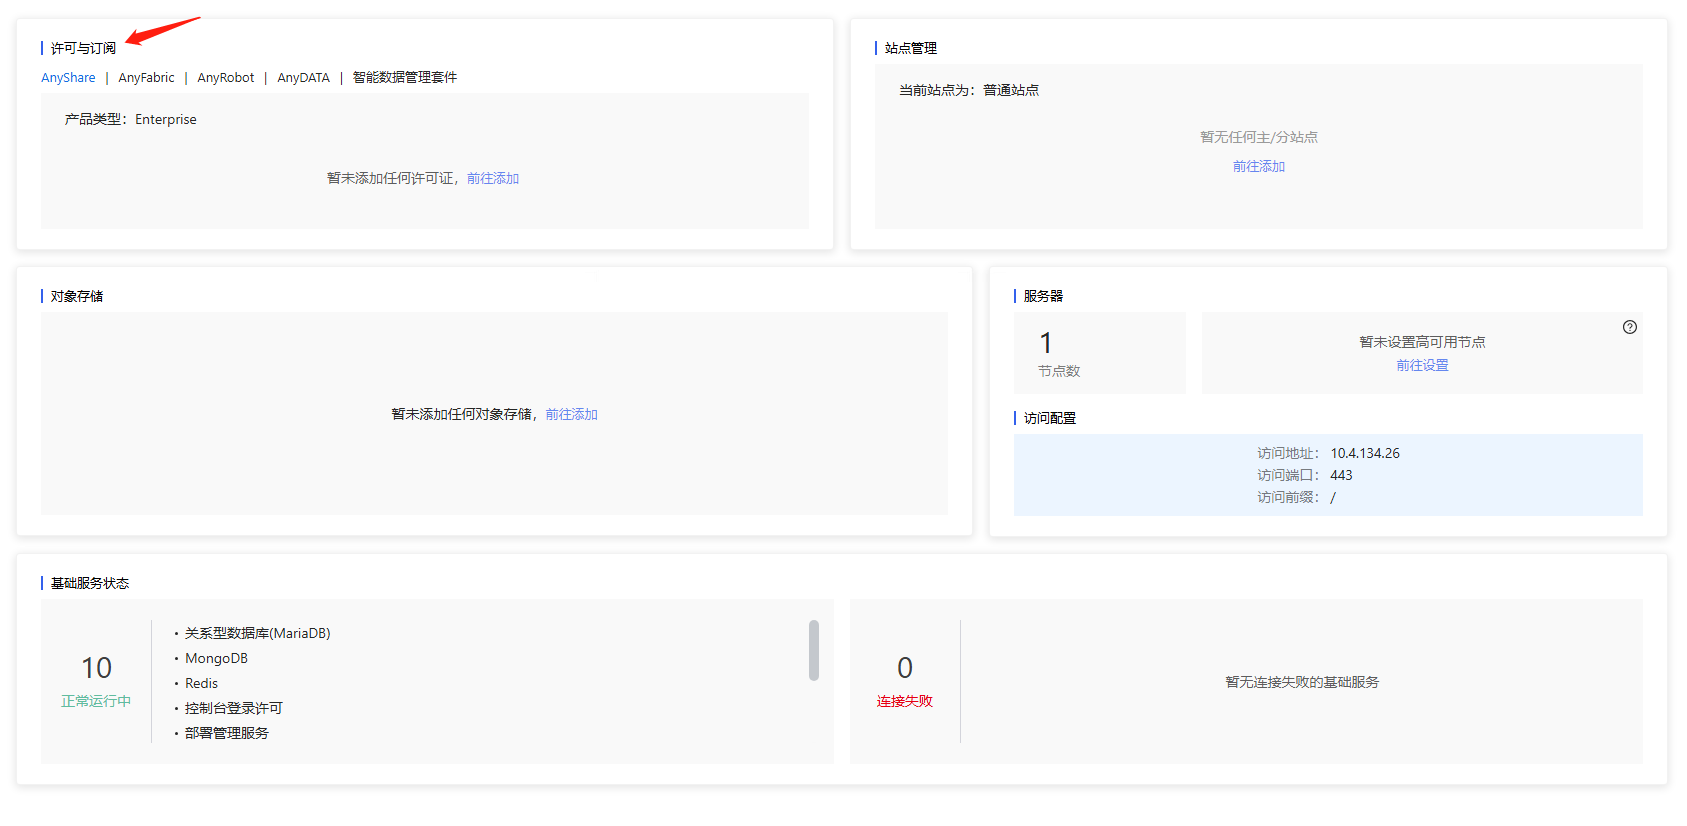Click 前往添加 link to add a license
This screenshot has height=826, width=1687.
(x=493, y=178)
